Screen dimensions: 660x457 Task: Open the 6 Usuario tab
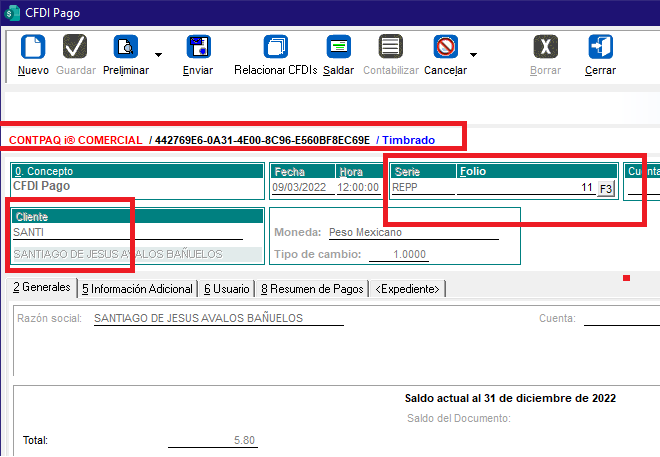click(227, 289)
